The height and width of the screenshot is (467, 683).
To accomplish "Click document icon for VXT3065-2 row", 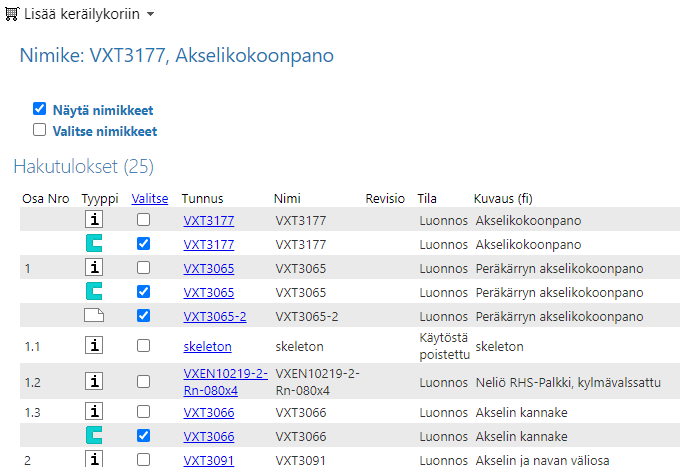I will point(94,316).
